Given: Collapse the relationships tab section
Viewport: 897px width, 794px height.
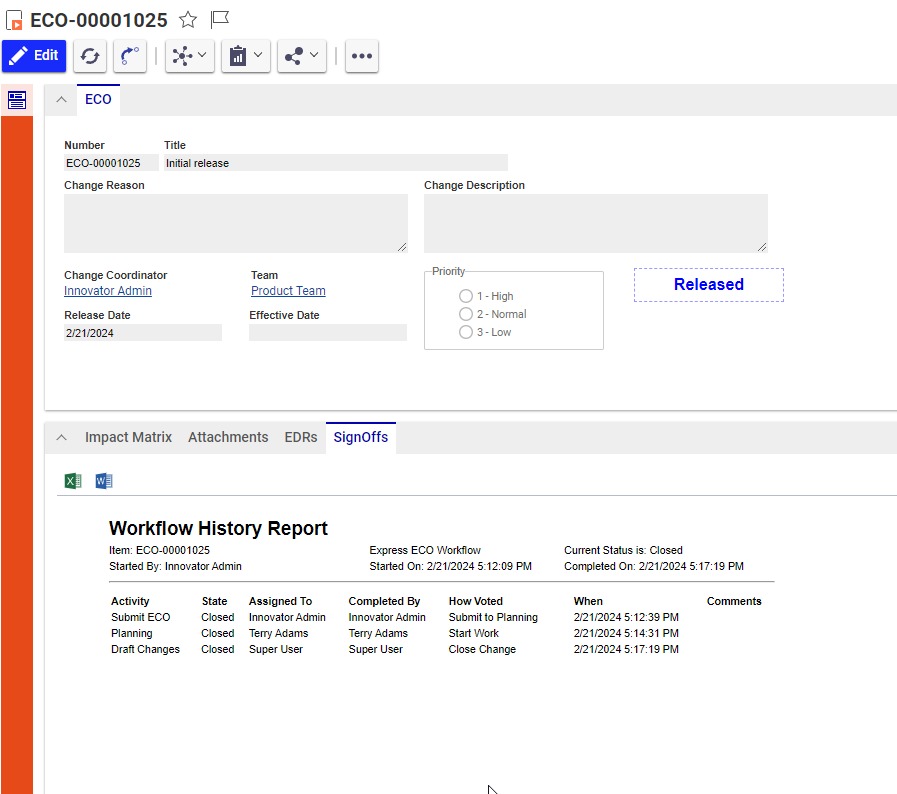Looking at the screenshot, I should (61, 438).
